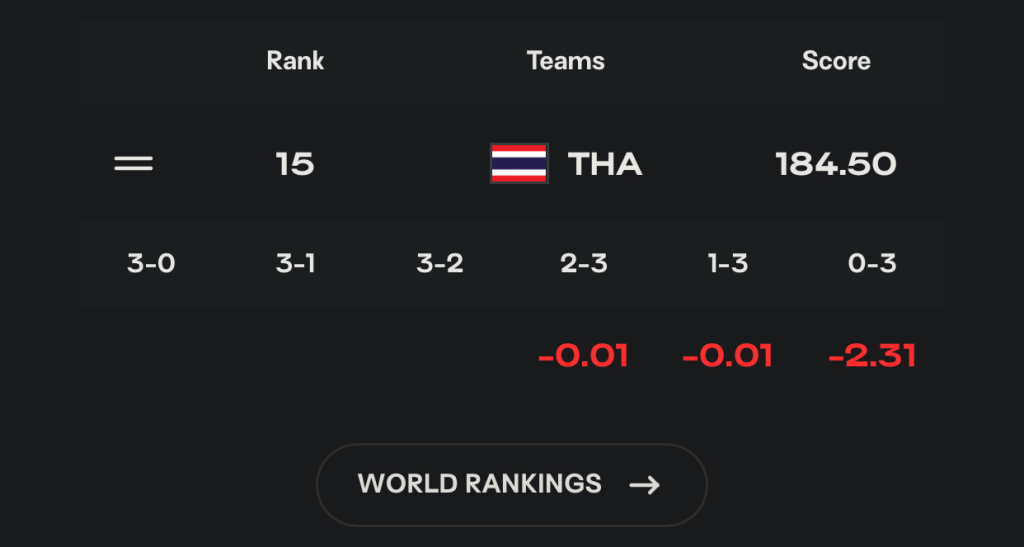1024x547 pixels.
Task: Select the 3-1 result column
Action: tap(295, 264)
